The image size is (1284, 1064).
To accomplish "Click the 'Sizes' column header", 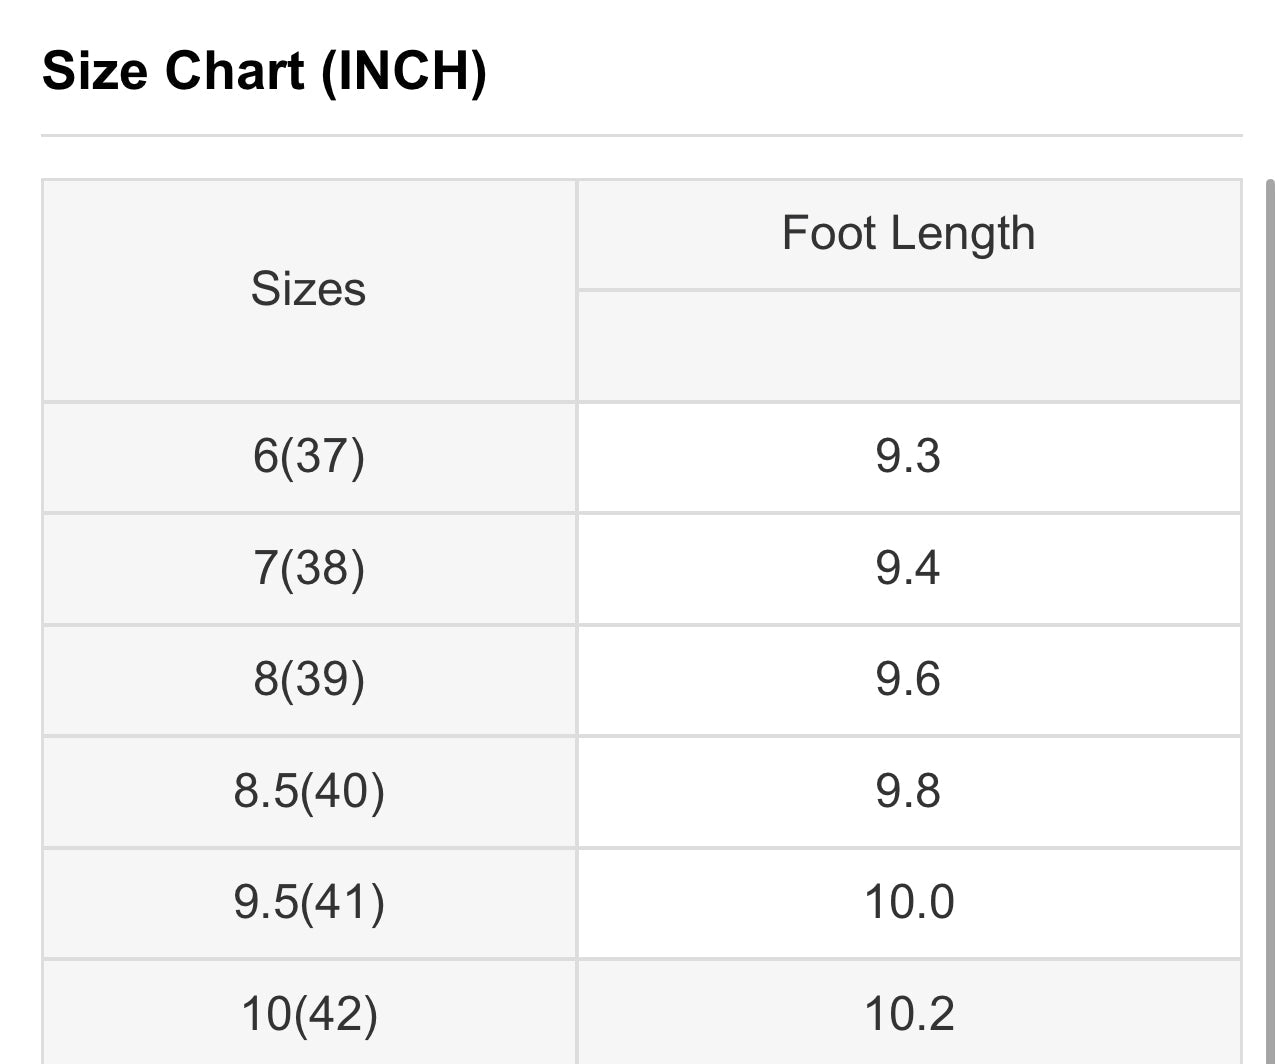I will [308, 290].
